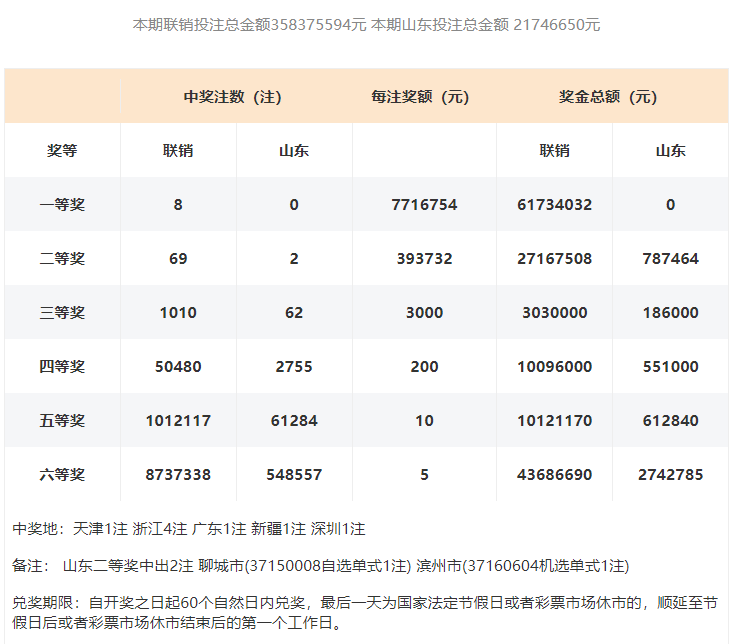Image resolution: width=733 pixels, height=644 pixels.
Task: Click the 一等奖 山东 winning count '0'
Action: tap(294, 205)
